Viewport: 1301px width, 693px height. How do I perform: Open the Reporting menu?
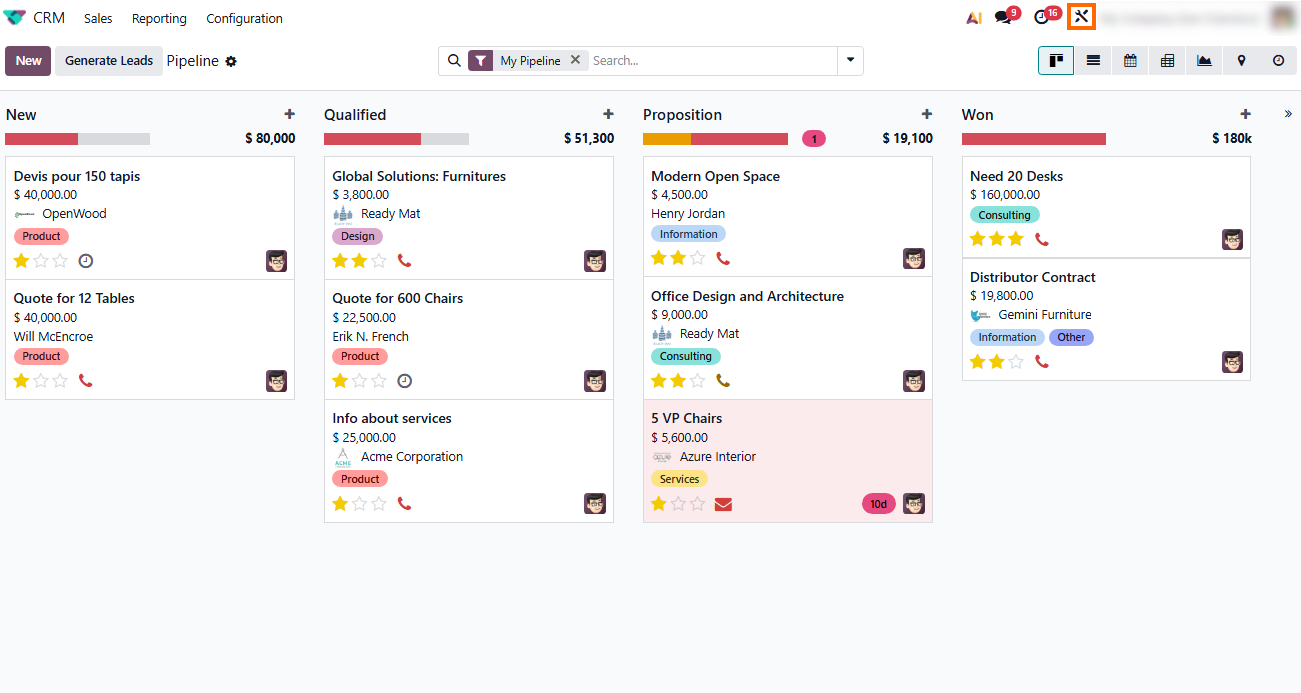[159, 18]
